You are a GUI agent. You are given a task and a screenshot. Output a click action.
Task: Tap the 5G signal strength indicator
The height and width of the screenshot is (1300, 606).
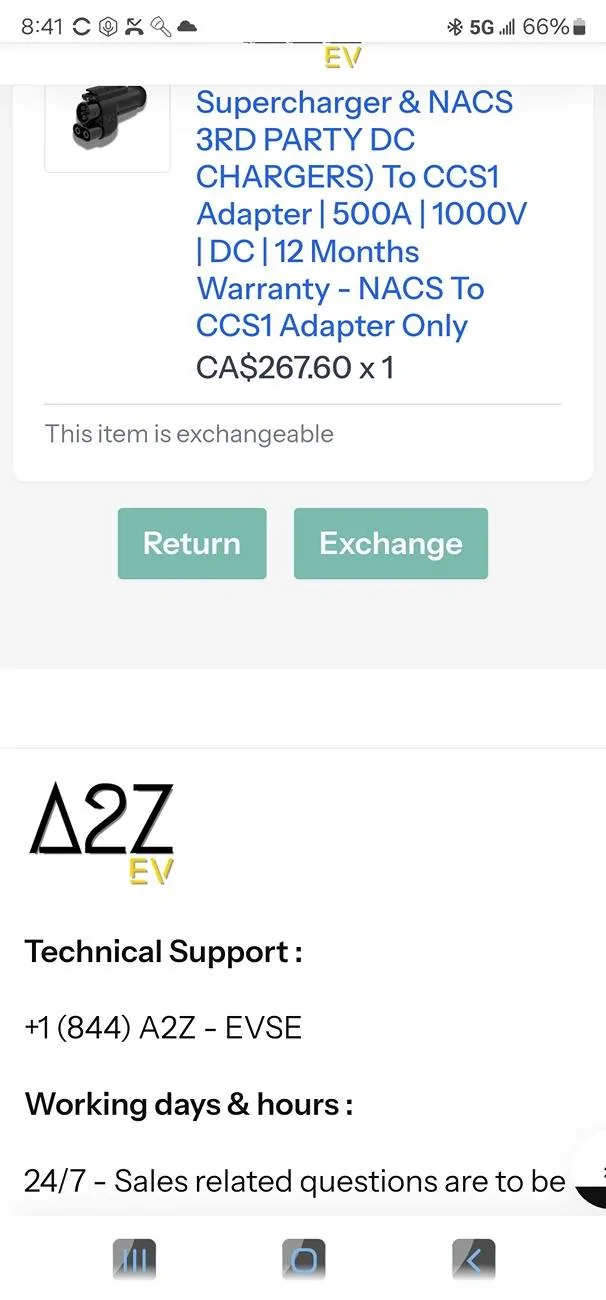point(492,27)
